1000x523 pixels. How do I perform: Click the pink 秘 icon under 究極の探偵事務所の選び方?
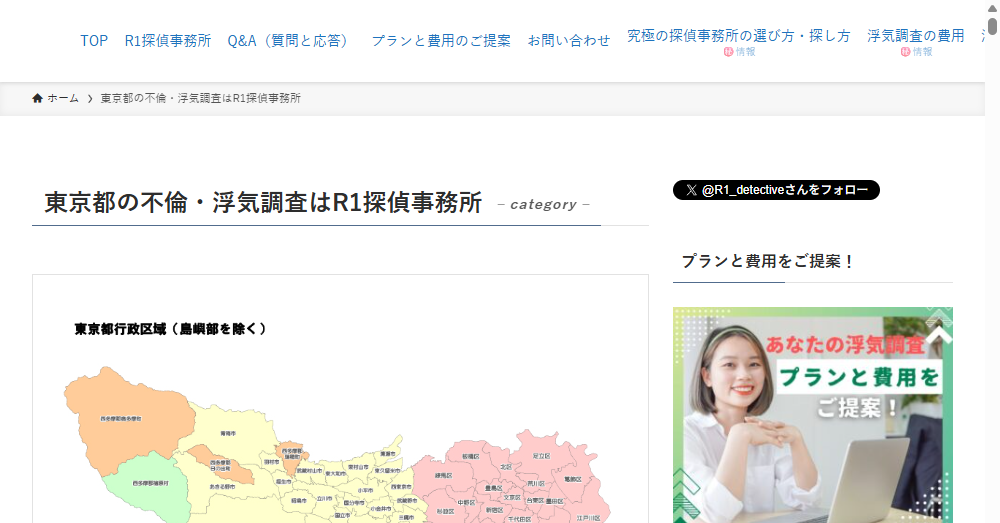click(728, 52)
